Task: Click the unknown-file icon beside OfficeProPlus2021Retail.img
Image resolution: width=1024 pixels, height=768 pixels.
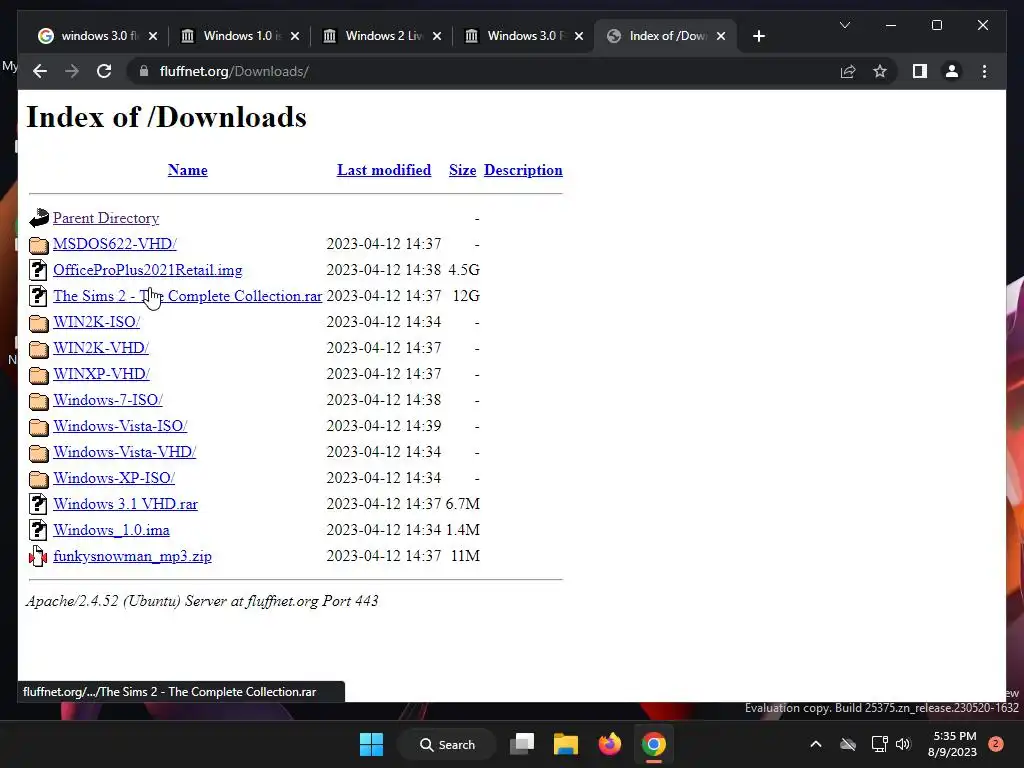Action: tap(39, 270)
